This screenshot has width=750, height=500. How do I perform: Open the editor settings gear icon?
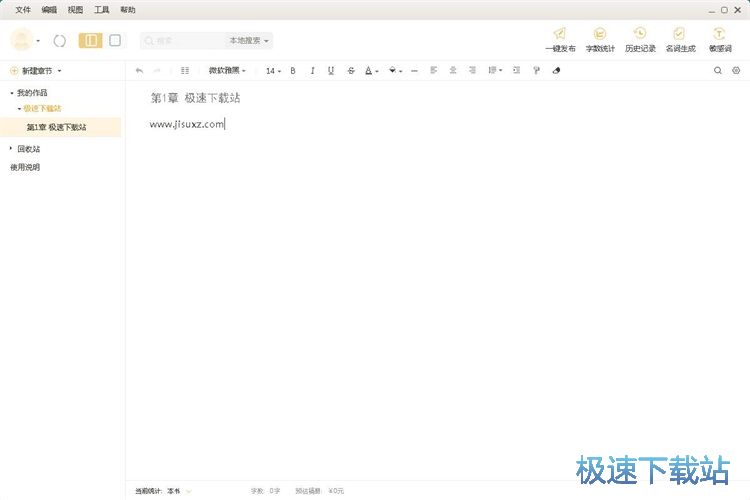click(x=736, y=70)
